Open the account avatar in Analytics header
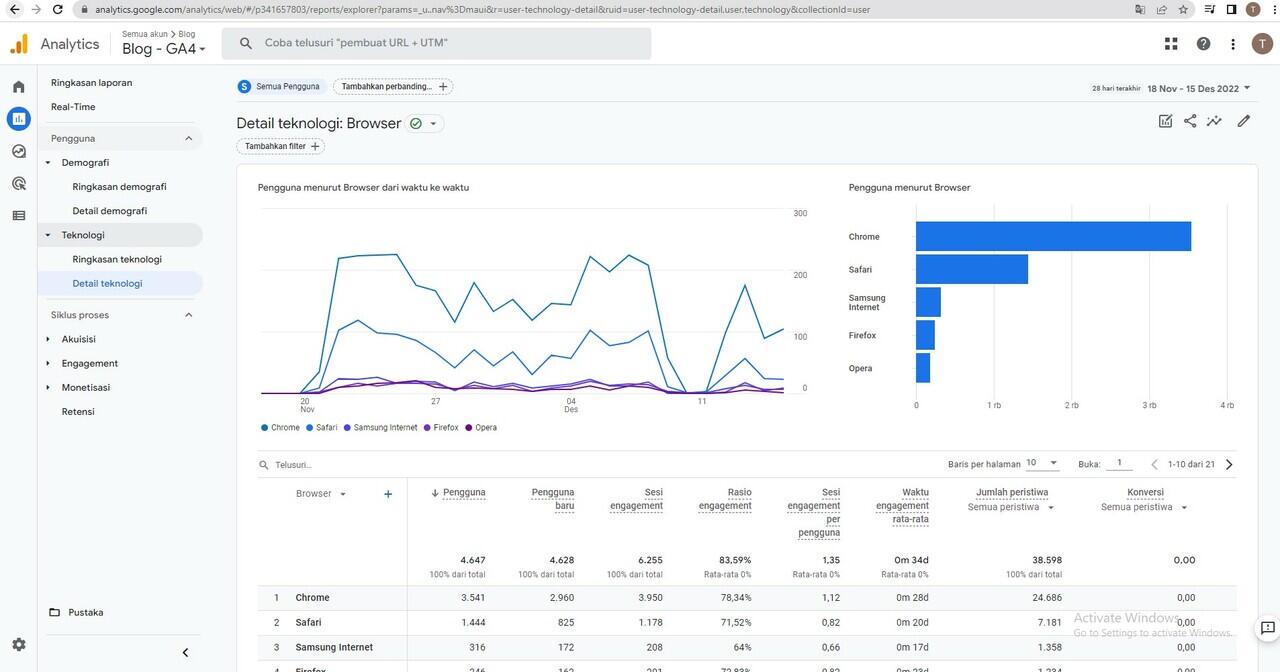The image size is (1280, 672). point(1262,44)
